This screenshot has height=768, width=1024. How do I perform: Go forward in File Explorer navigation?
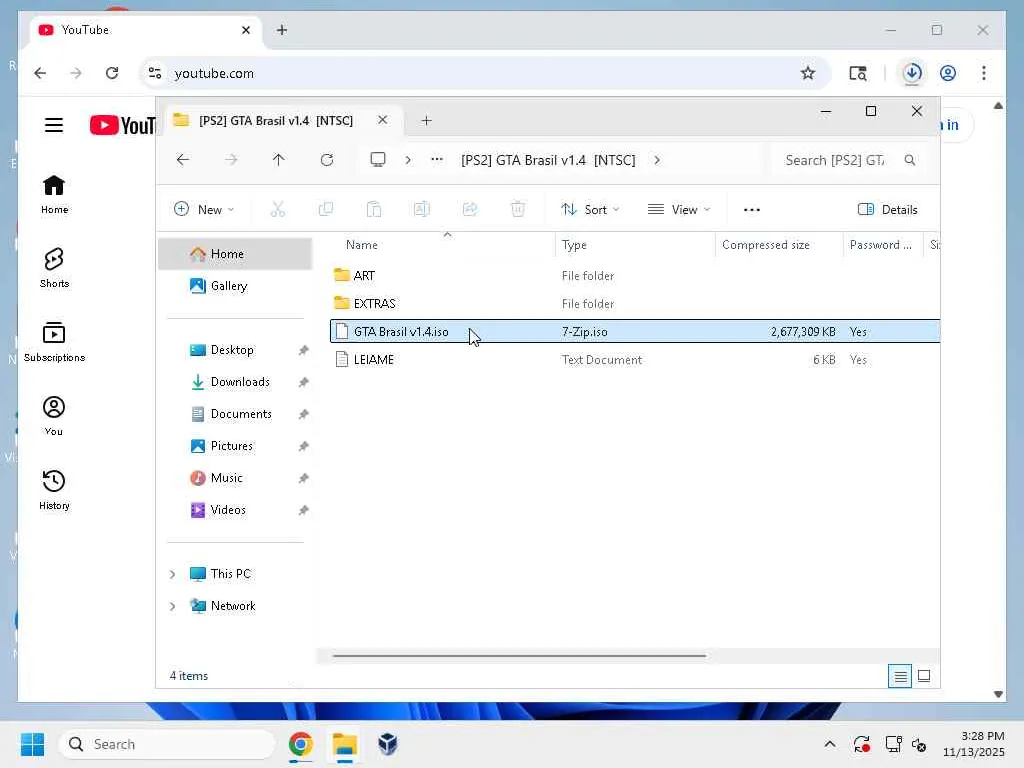(231, 160)
